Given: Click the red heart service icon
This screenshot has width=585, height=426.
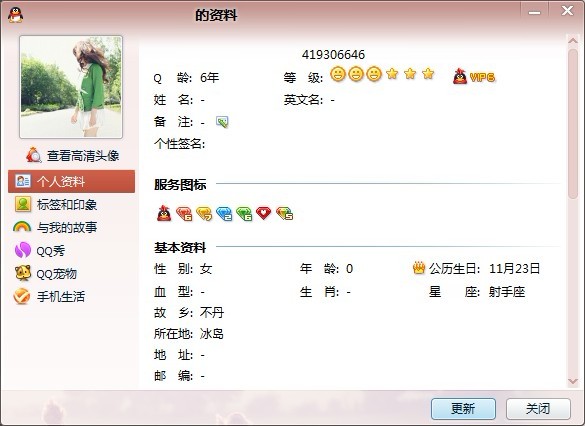Looking at the screenshot, I should (x=264, y=213).
